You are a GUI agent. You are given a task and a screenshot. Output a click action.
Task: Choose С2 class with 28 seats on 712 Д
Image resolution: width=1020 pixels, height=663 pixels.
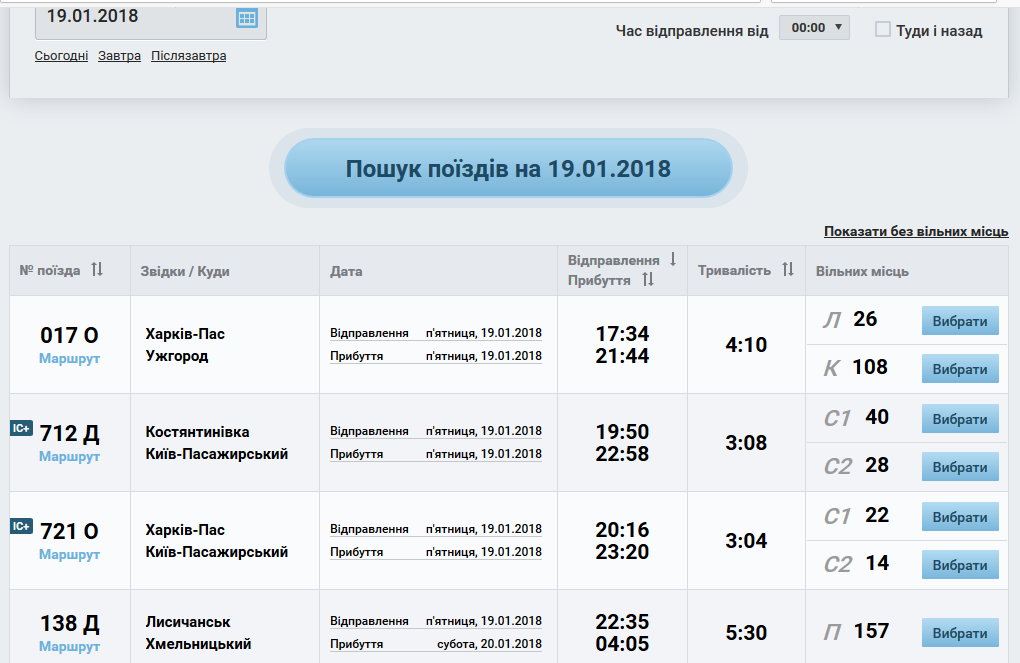959,467
